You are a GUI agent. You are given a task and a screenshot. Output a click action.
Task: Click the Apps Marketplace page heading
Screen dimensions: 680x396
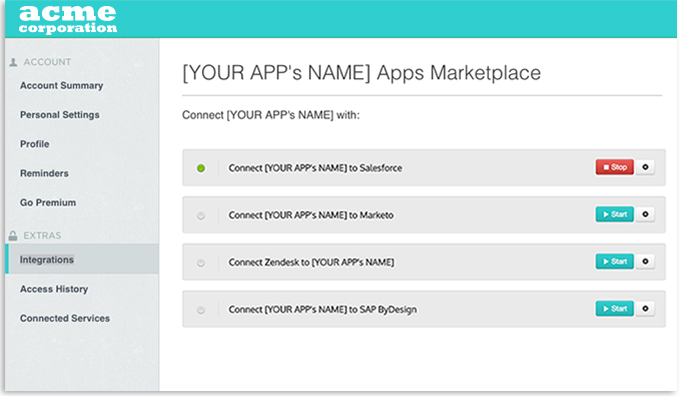(362, 72)
